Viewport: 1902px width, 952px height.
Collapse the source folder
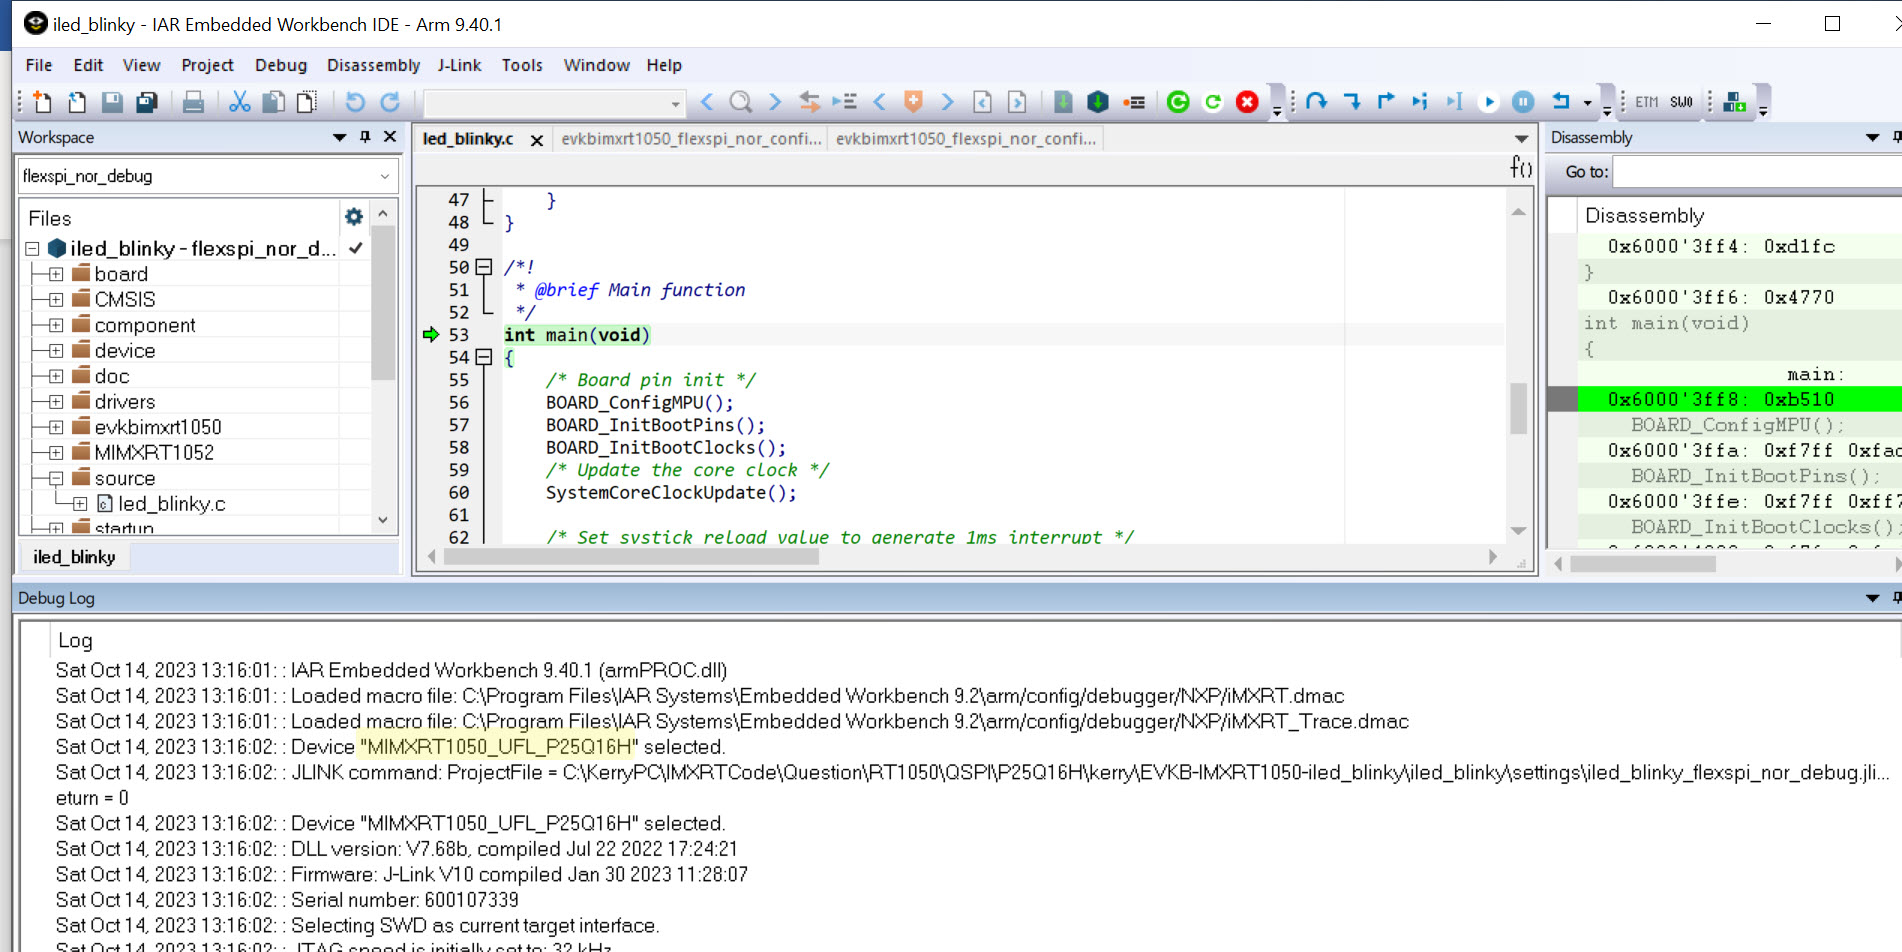click(x=55, y=478)
